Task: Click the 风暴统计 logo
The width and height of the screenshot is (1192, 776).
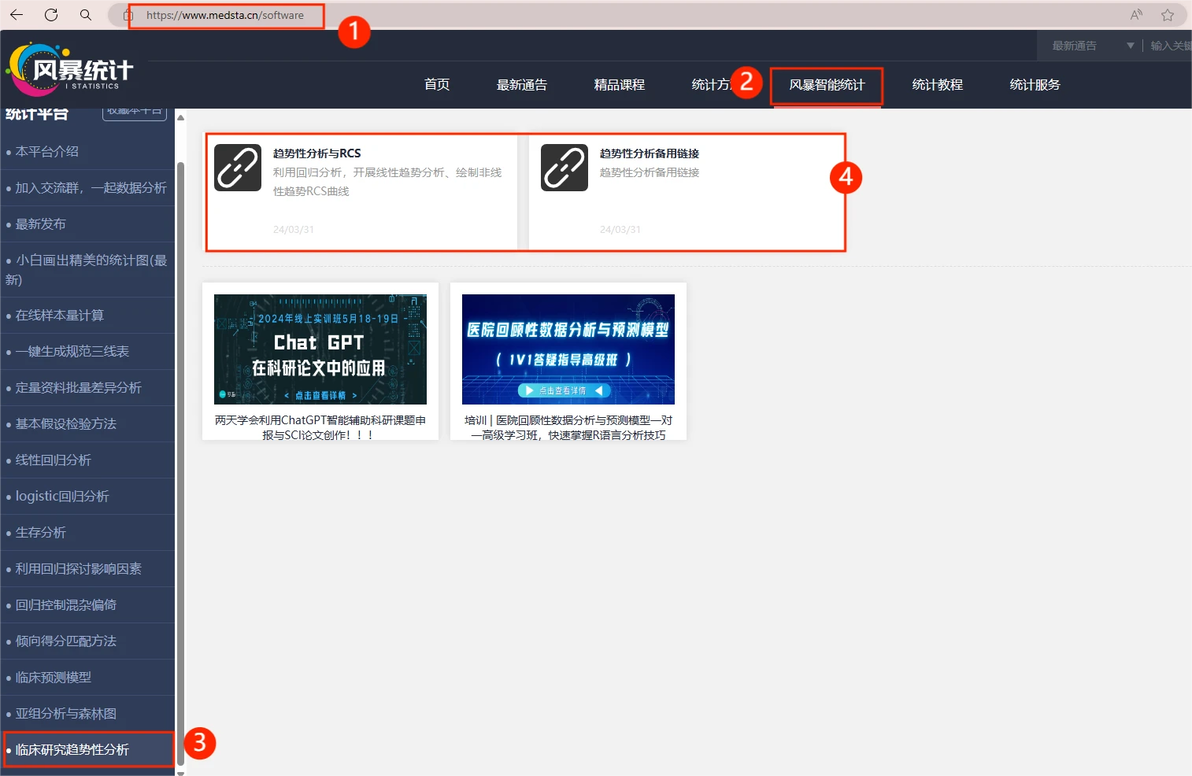Action: coord(69,70)
